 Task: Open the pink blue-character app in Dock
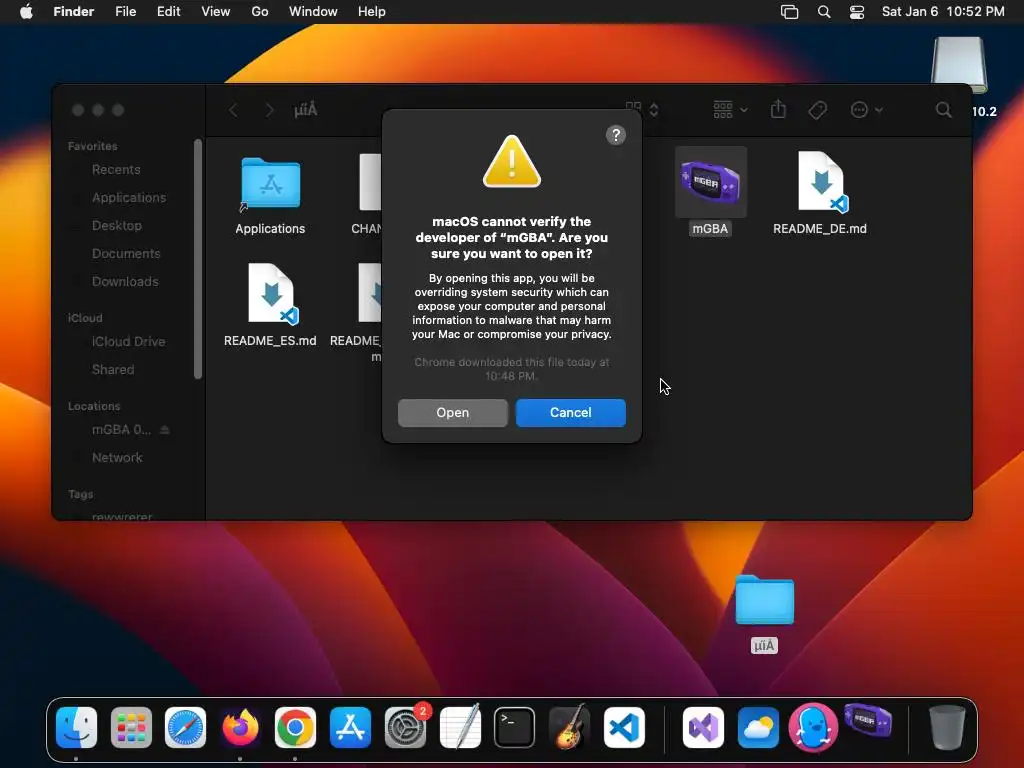[x=813, y=728]
